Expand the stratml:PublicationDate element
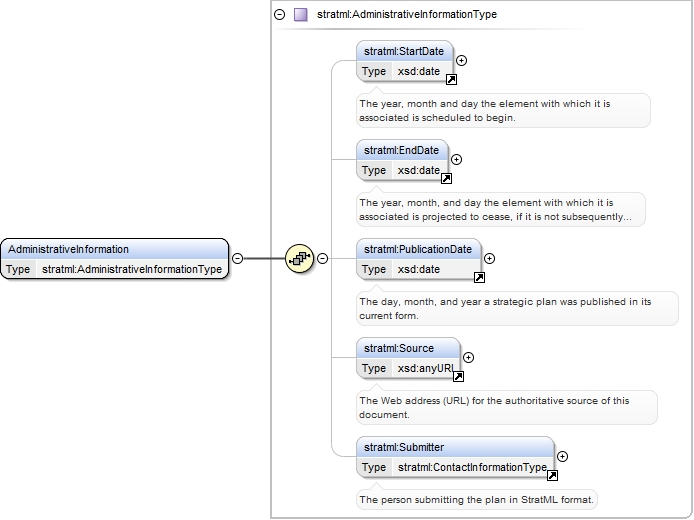Viewport: 694px width, 520px height. (489, 258)
